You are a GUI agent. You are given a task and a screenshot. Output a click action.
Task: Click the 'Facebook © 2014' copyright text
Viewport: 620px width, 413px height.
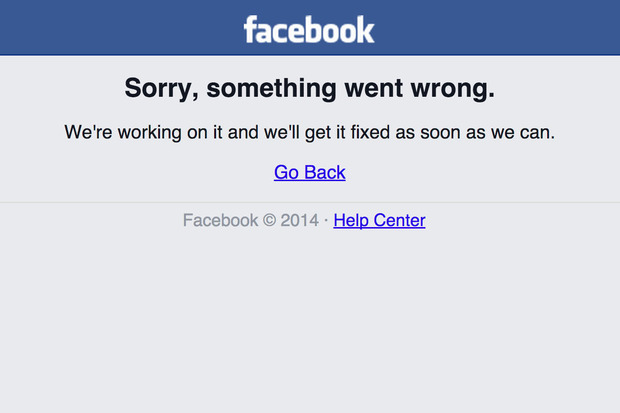pyautogui.click(x=251, y=220)
